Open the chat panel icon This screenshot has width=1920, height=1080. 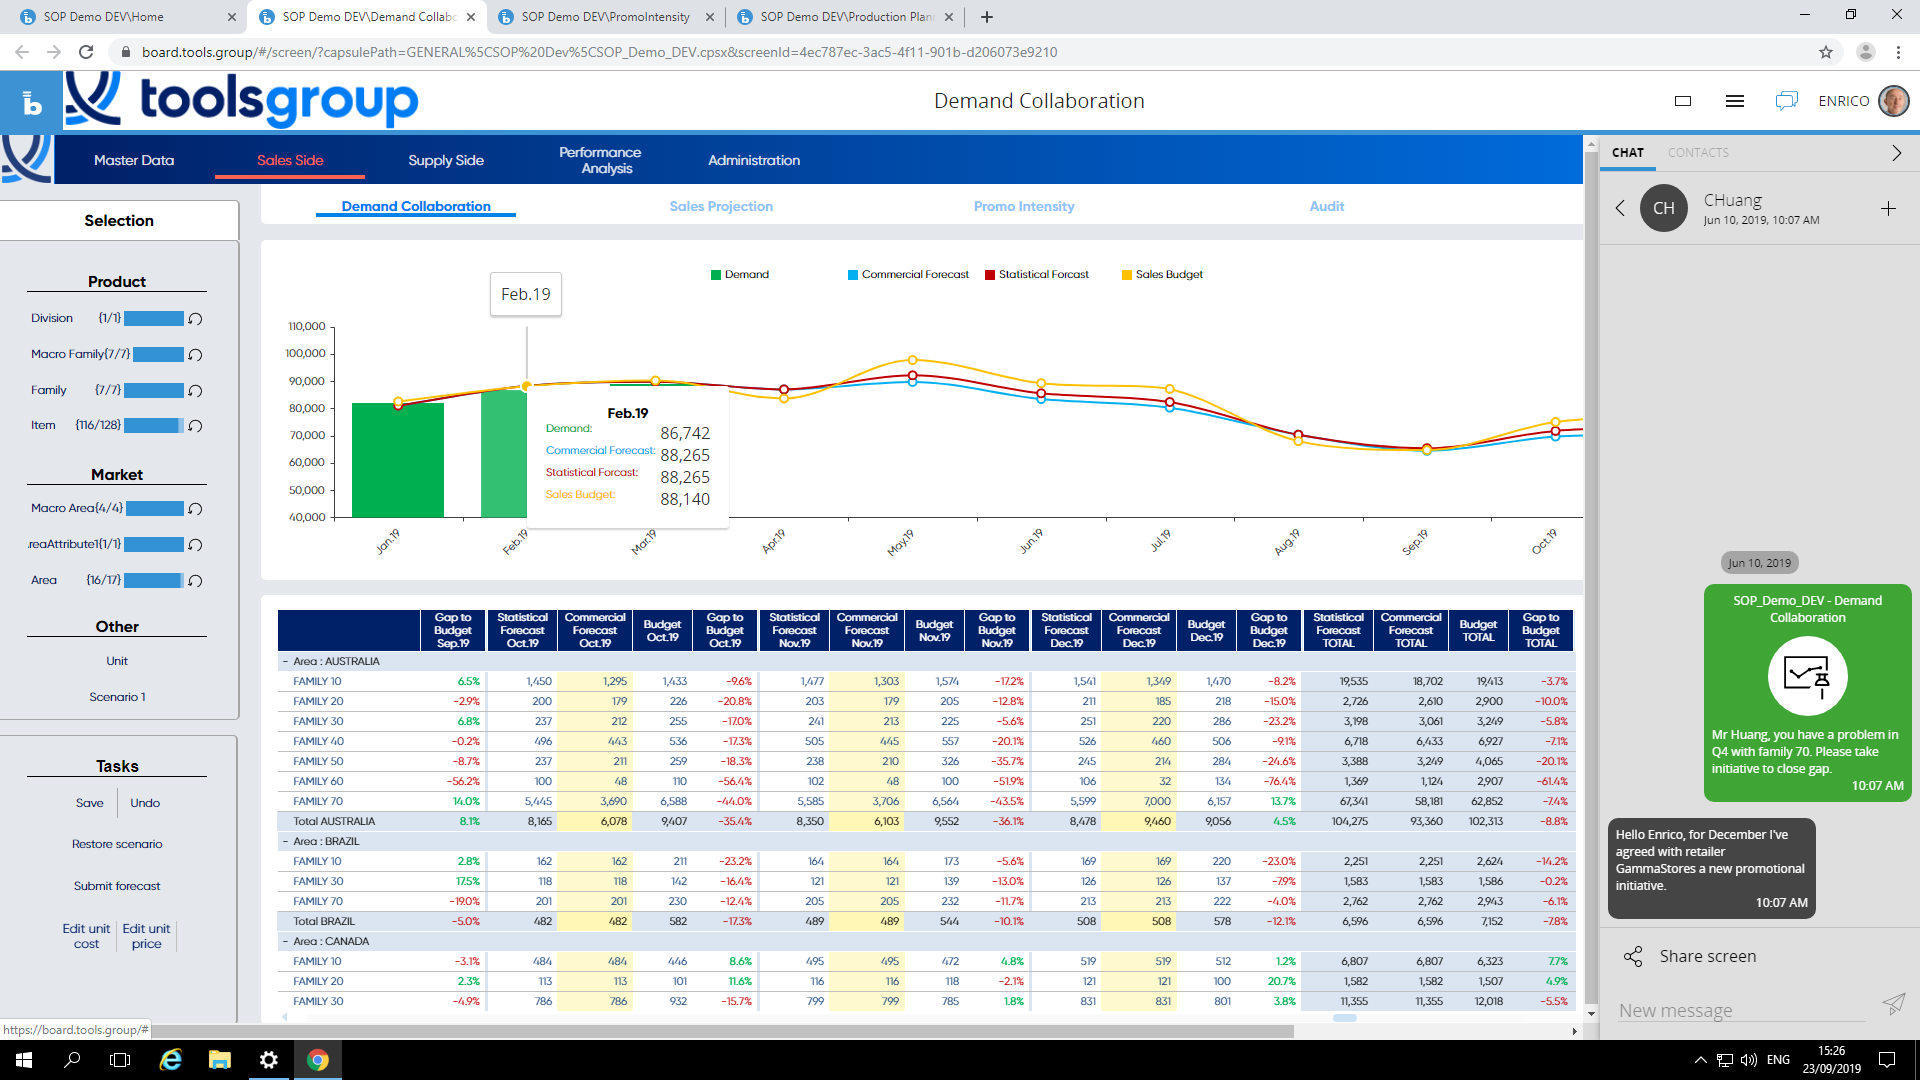point(1788,100)
